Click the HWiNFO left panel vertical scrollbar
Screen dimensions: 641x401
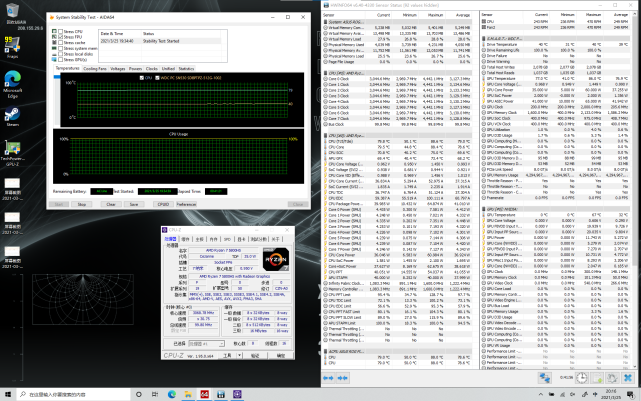point(476,200)
